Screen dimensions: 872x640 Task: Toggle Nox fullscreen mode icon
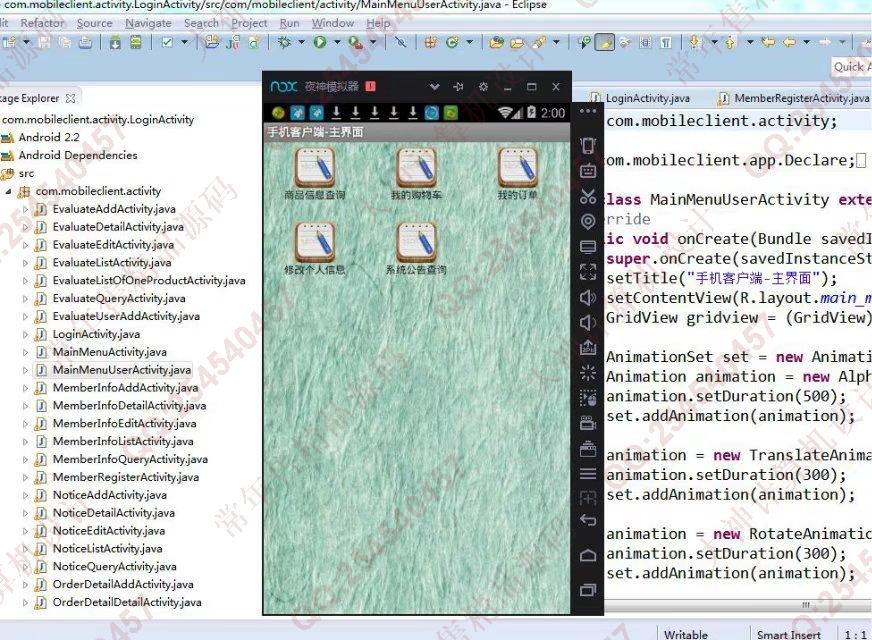pos(588,272)
